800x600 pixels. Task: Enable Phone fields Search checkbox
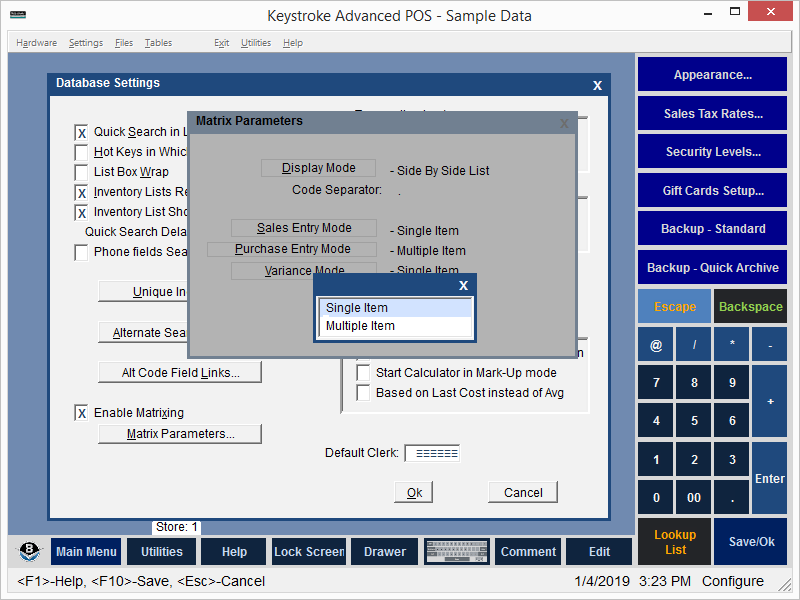[81, 253]
